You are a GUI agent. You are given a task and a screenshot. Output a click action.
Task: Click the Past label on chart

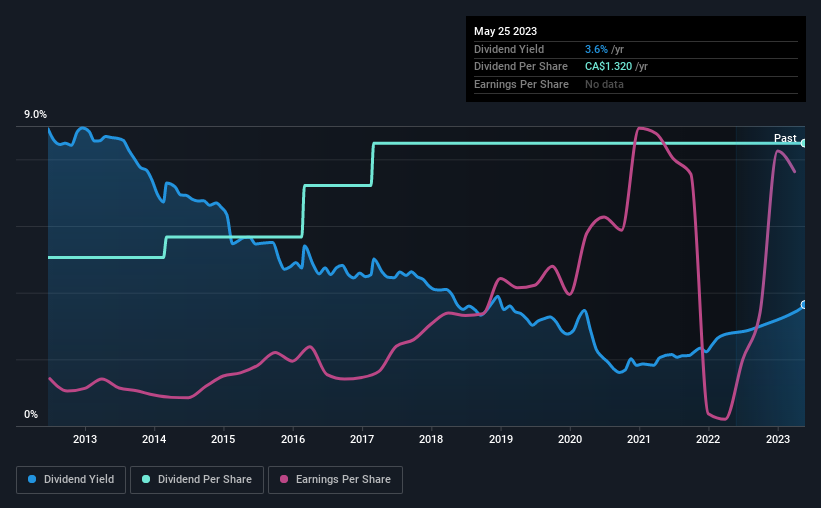(x=785, y=138)
